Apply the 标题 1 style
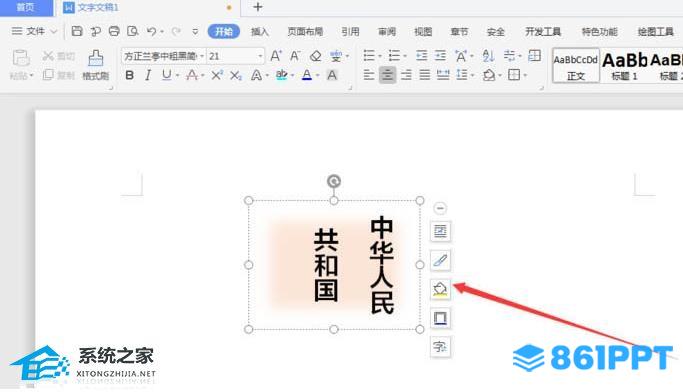 (625, 66)
